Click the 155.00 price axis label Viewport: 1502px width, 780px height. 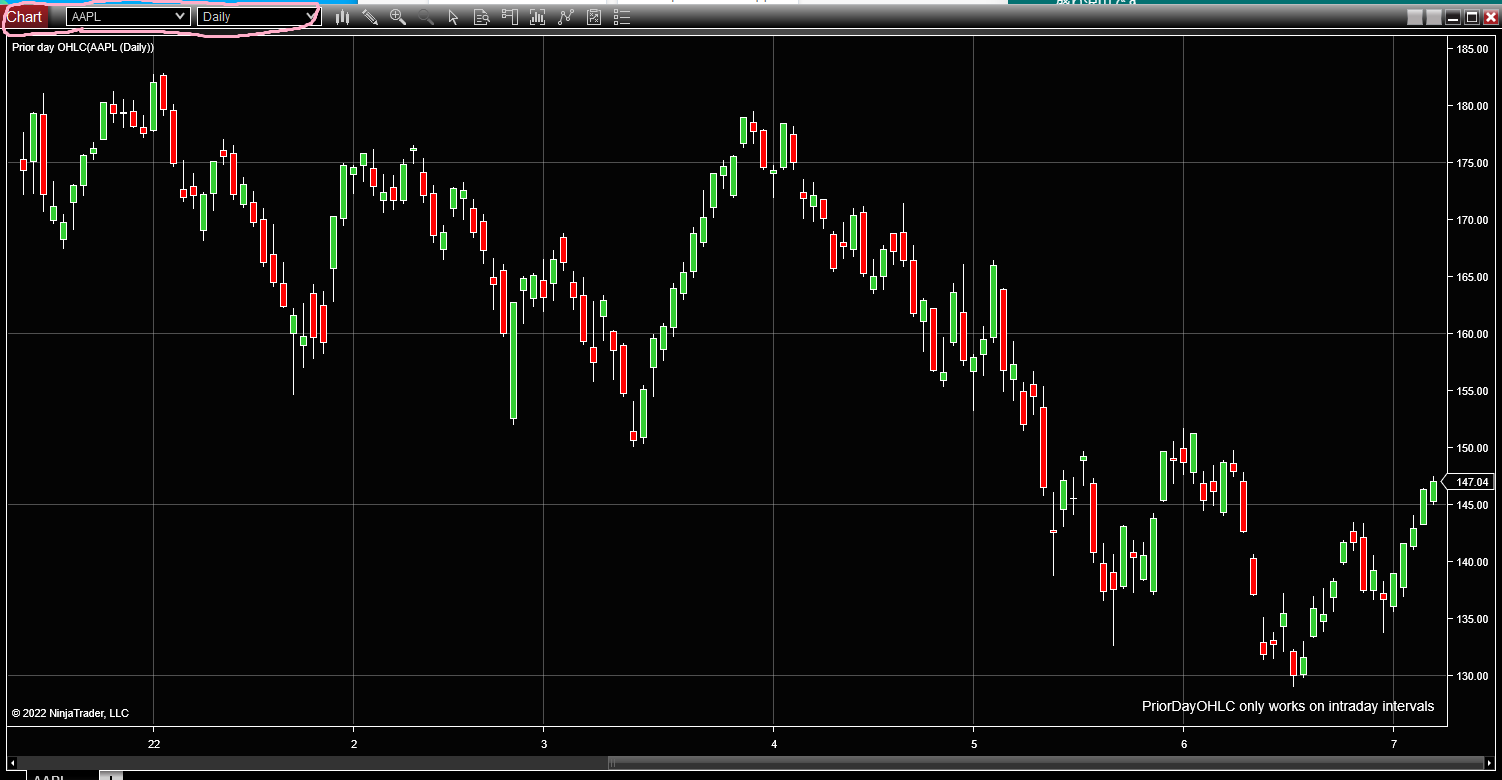[1472, 391]
